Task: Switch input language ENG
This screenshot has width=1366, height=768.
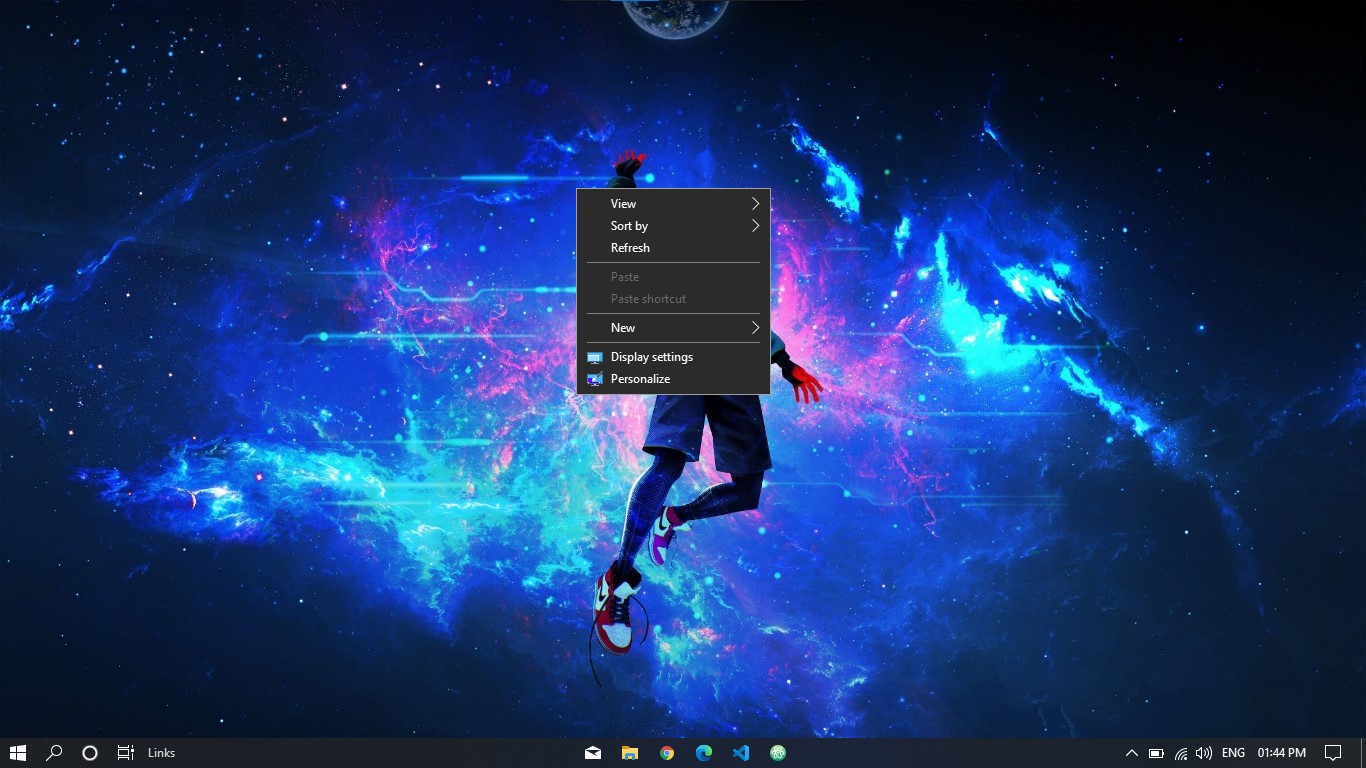Action: click(x=1233, y=753)
